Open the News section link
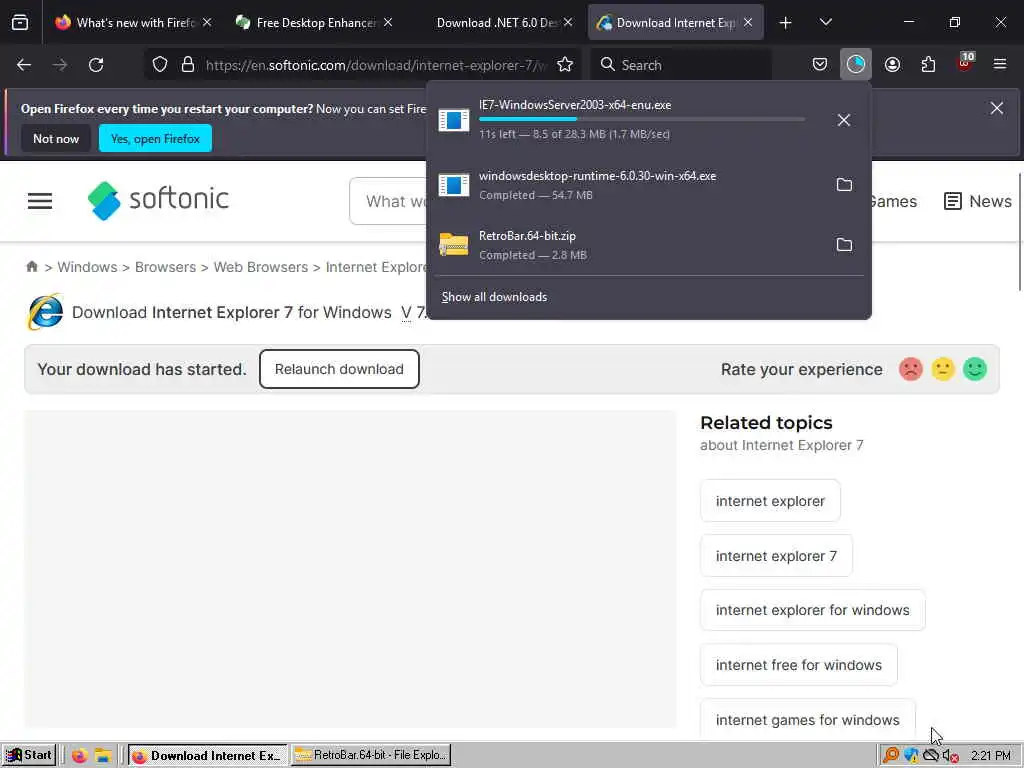 tap(978, 201)
